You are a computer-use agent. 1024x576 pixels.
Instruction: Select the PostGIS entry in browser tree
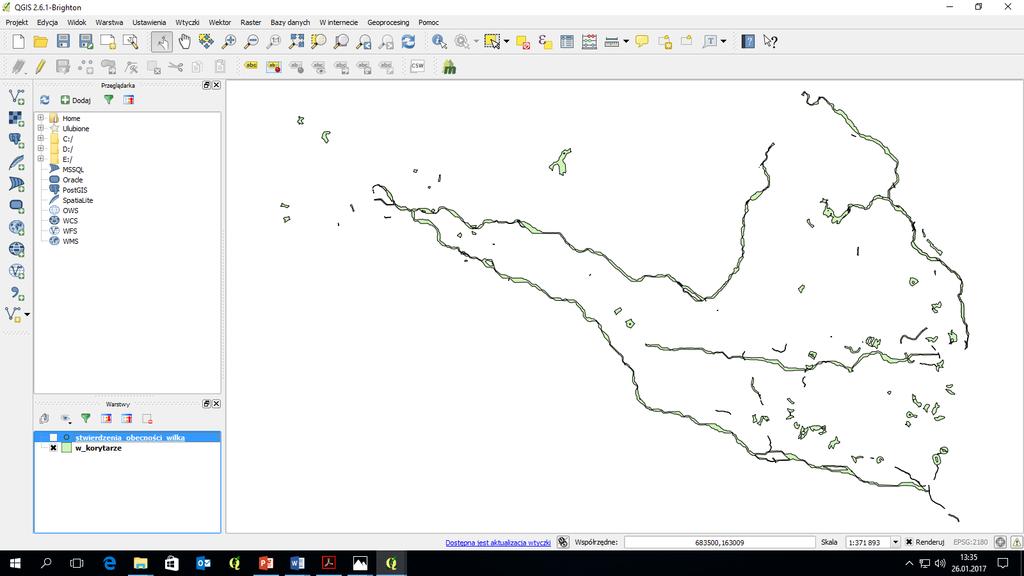pos(75,190)
